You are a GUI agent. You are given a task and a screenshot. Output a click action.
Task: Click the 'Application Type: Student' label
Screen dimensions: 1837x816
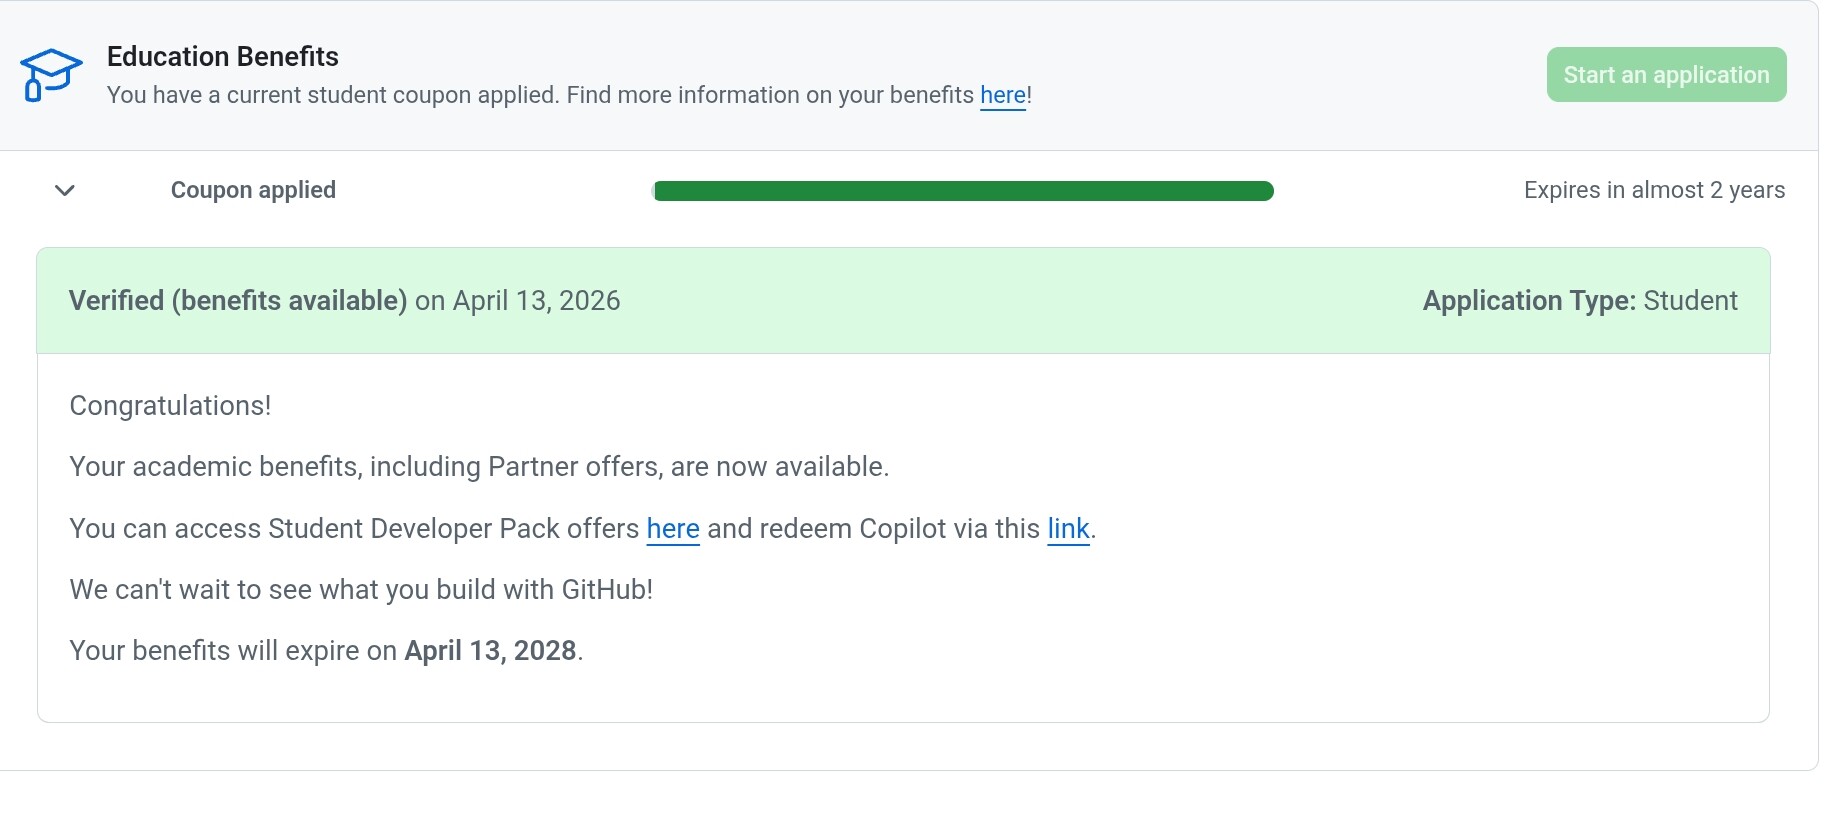[1579, 301]
